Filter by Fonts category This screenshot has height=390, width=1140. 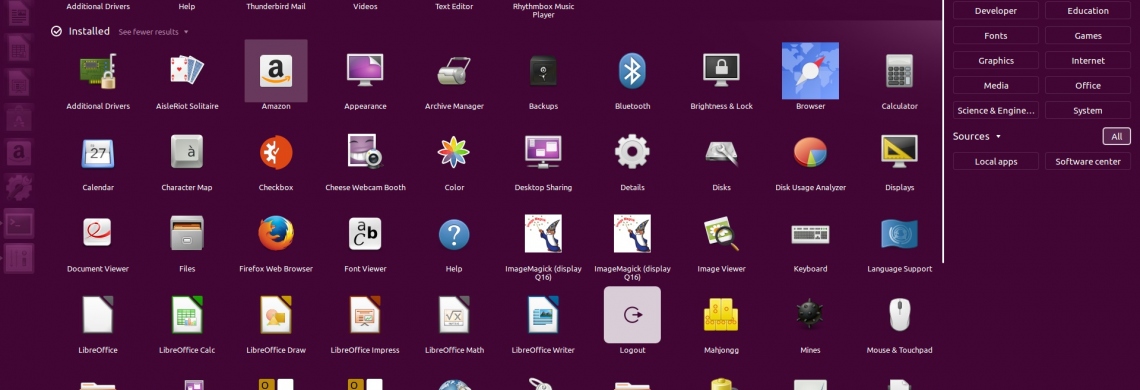(995, 36)
